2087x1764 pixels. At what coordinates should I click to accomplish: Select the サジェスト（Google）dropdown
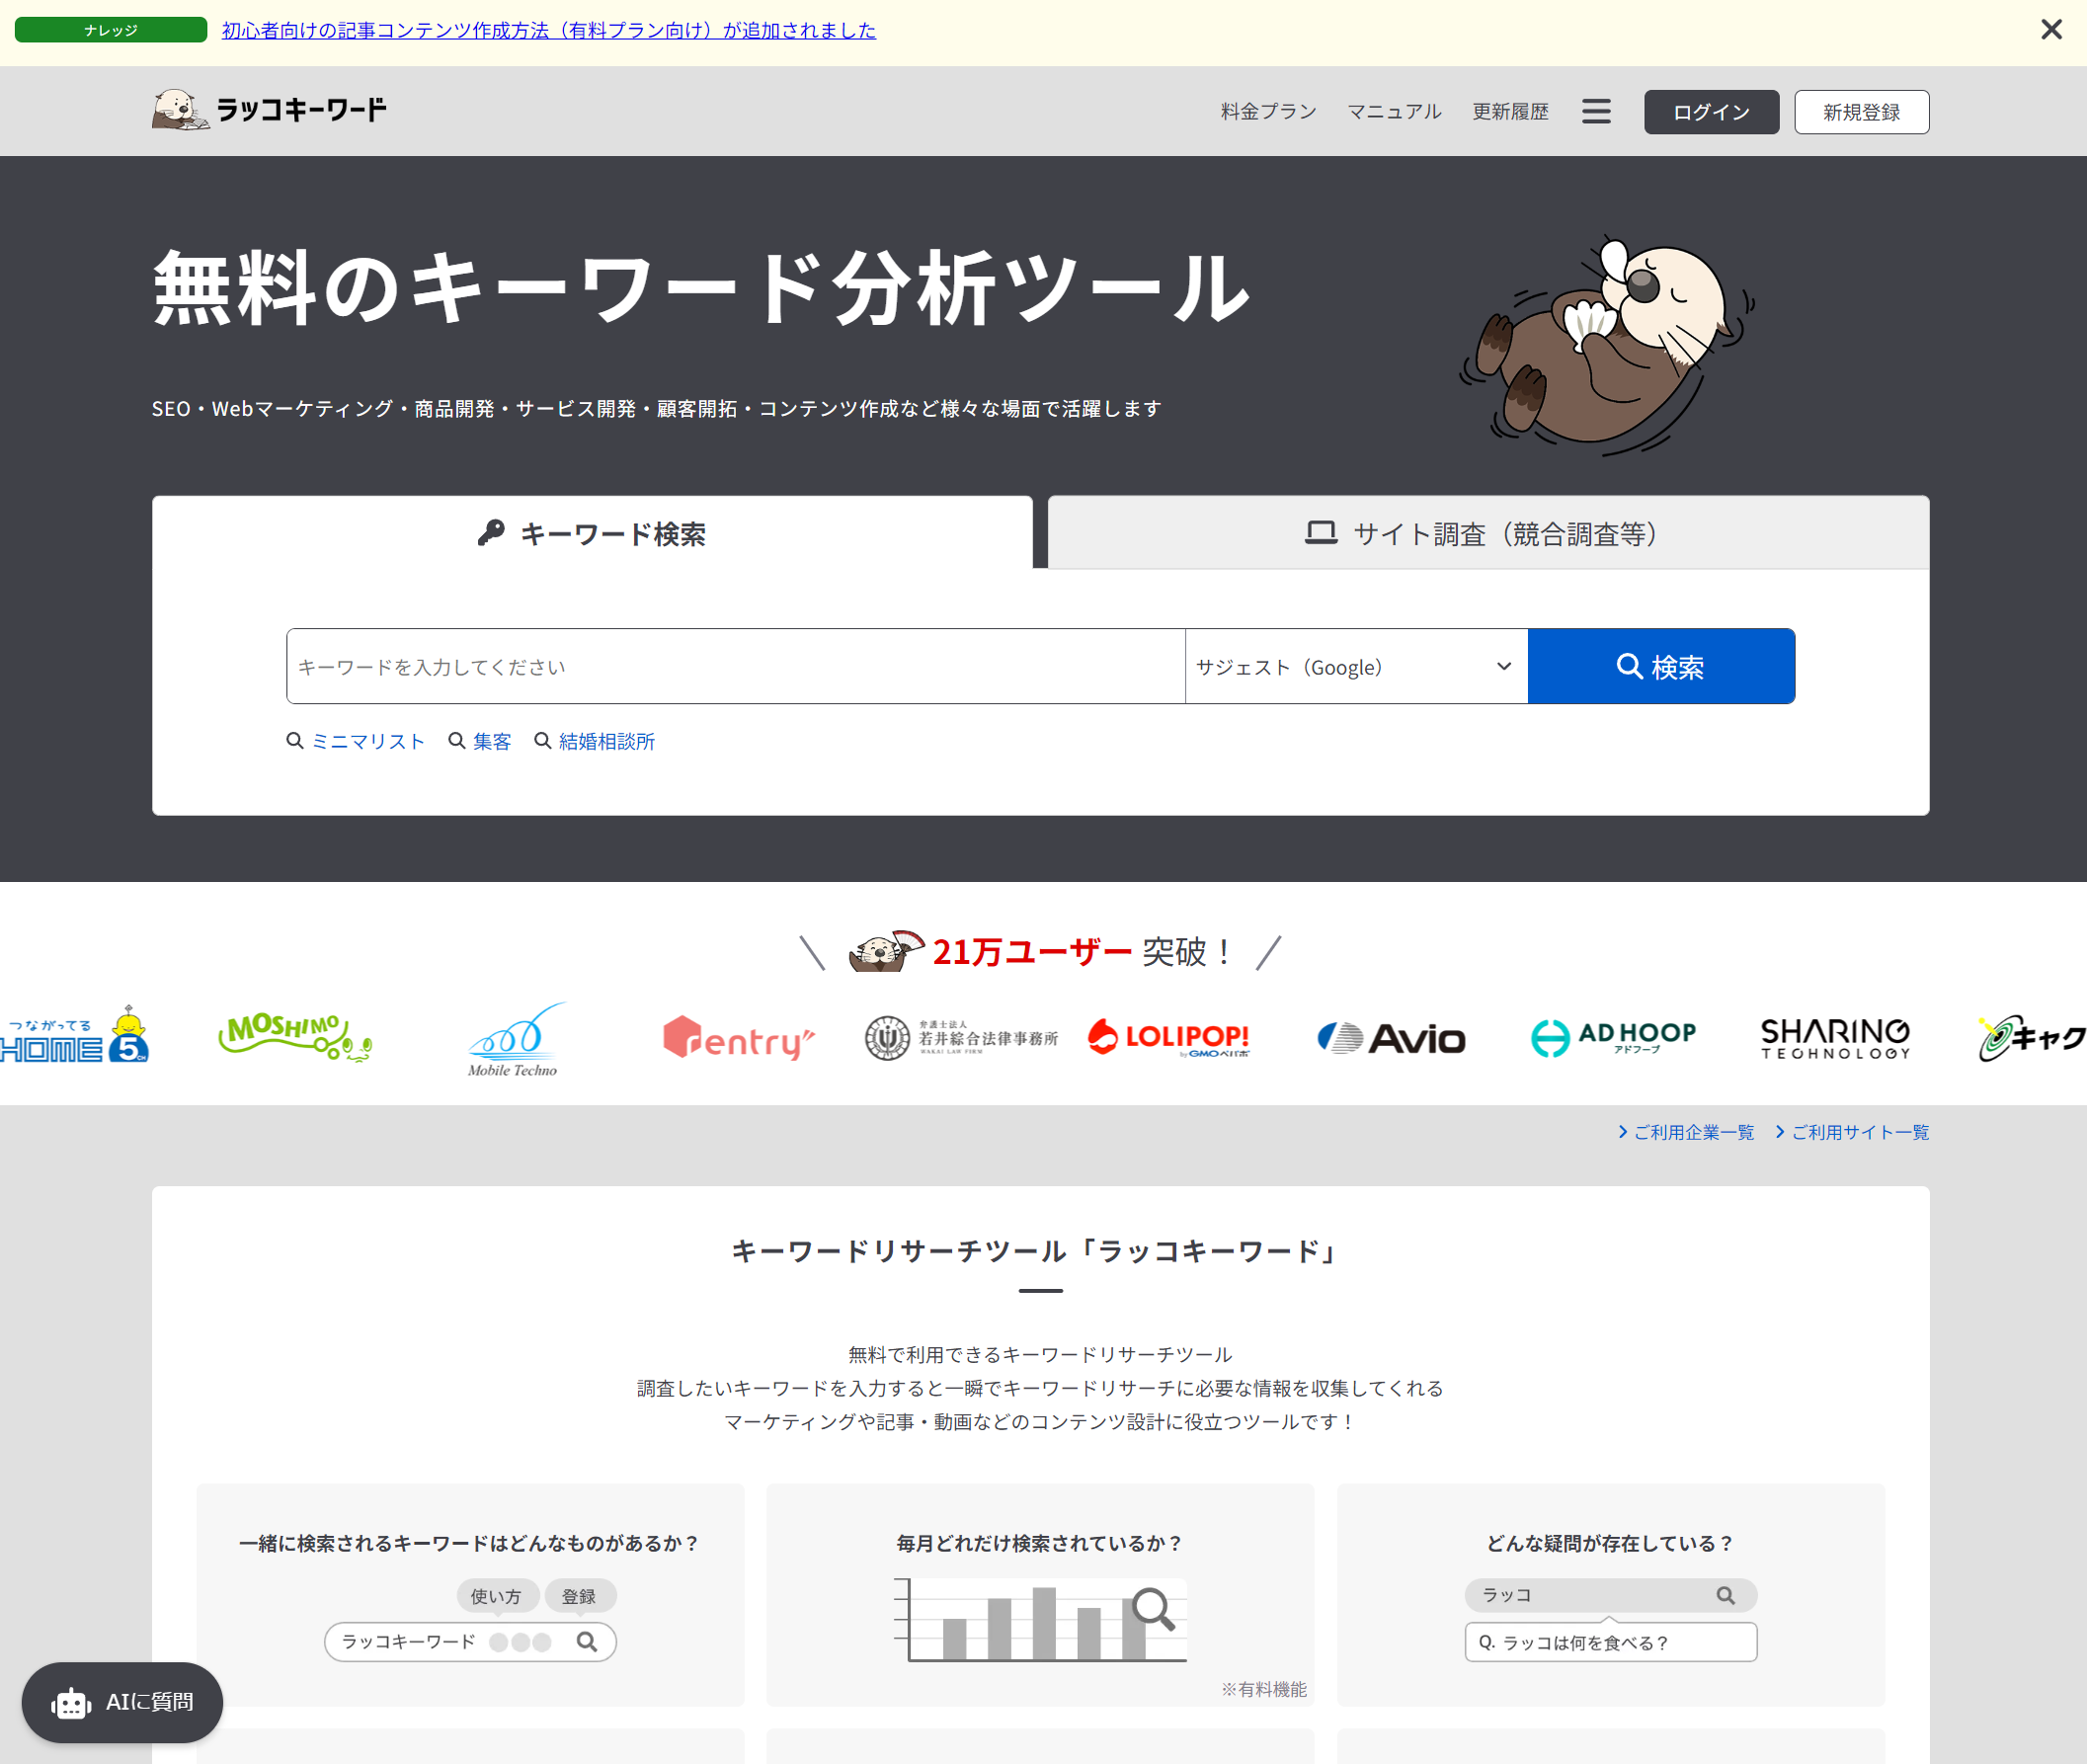[1350, 665]
